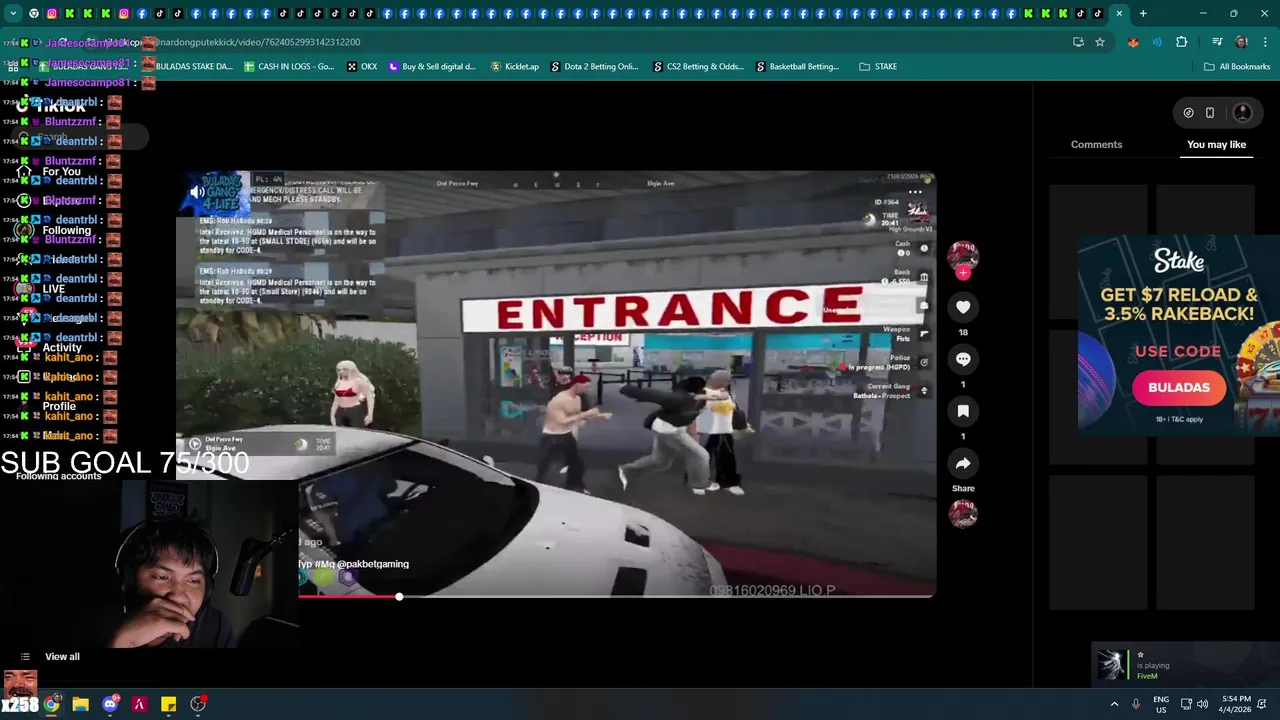Click the BULADAS button on Stake ad
The image size is (1280, 720).
pos(1179,387)
